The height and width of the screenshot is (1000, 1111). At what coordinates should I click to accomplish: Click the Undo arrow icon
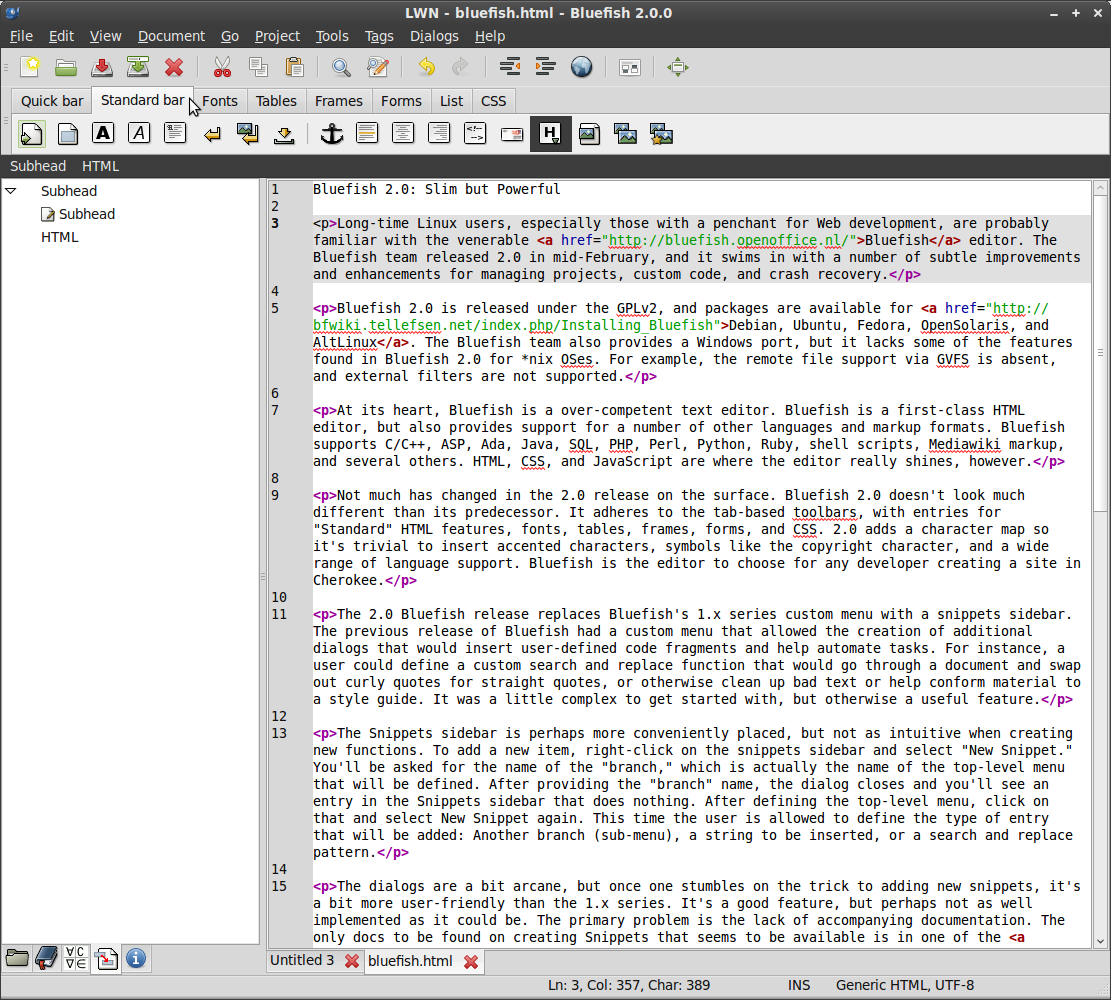[x=427, y=67]
